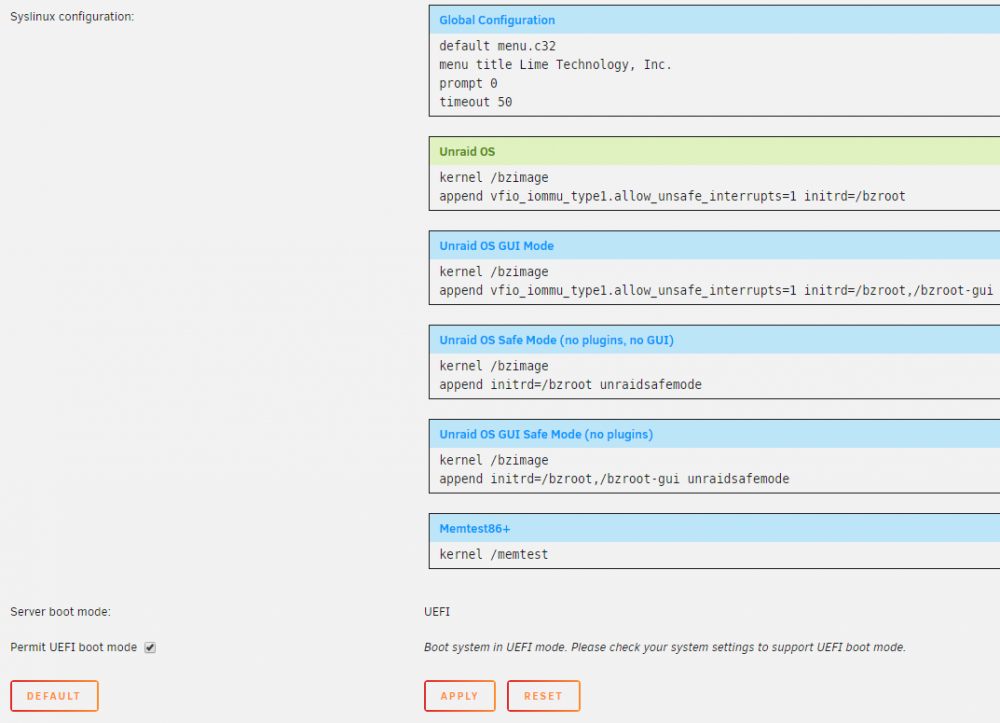Select Unraid OS GUI Safe Mode (no plugins) header

click(714, 434)
